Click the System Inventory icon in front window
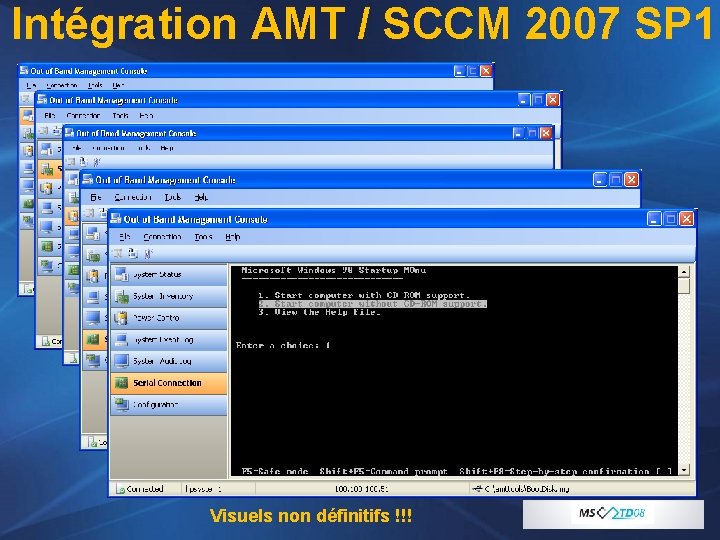The width and height of the screenshot is (720, 540). [122, 297]
